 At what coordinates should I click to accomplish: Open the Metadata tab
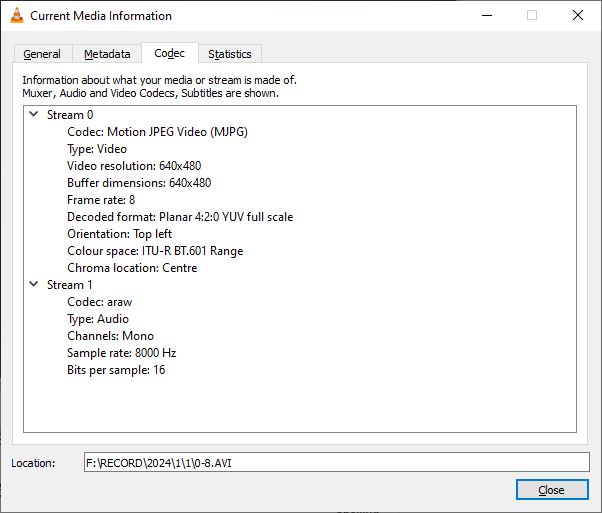[x=107, y=54]
